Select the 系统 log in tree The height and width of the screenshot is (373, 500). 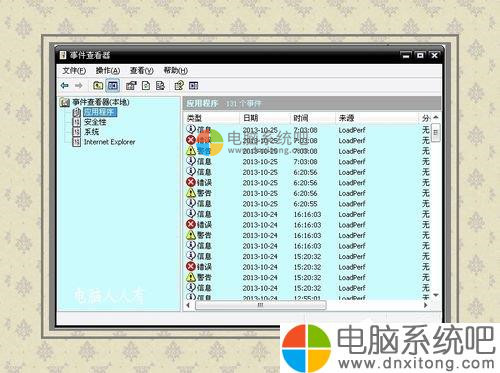tap(91, 132)
